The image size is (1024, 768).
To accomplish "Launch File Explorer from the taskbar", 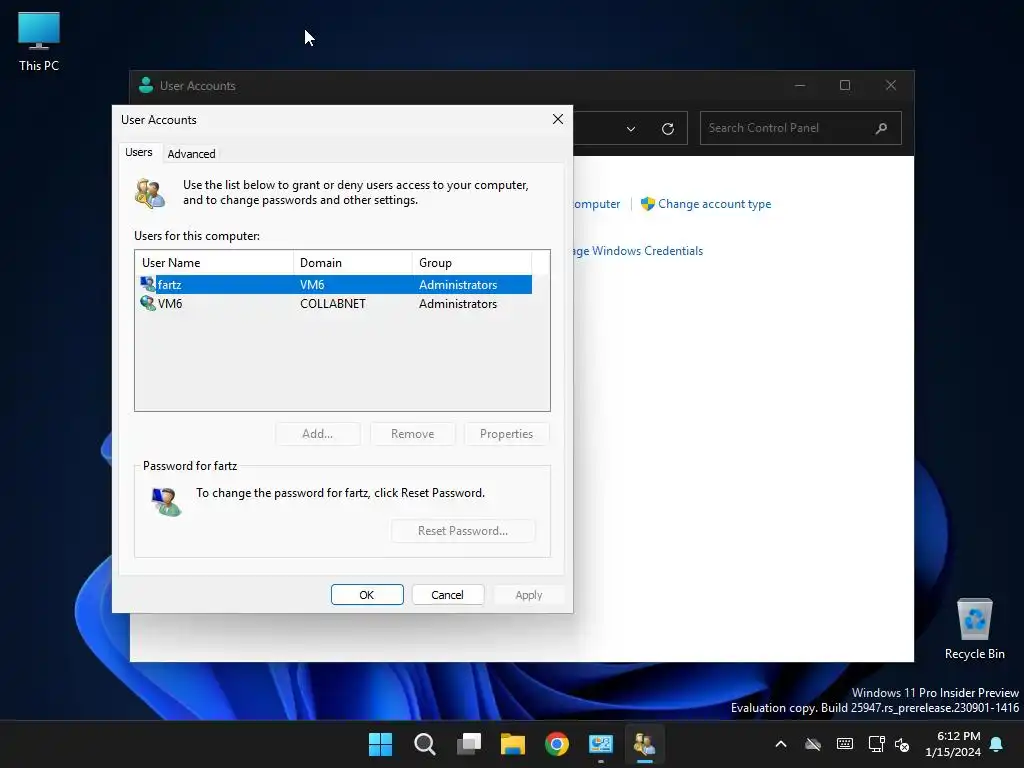I will click(x=513, y=744).
